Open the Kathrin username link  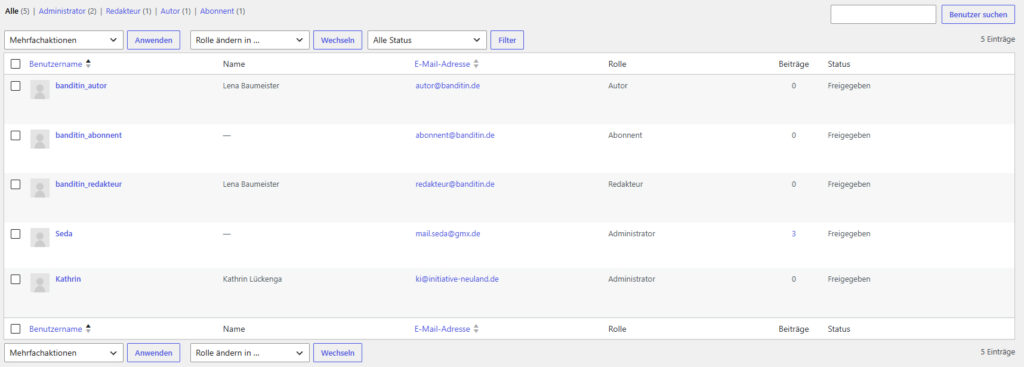pyautogui.click(x=68, y=279)
